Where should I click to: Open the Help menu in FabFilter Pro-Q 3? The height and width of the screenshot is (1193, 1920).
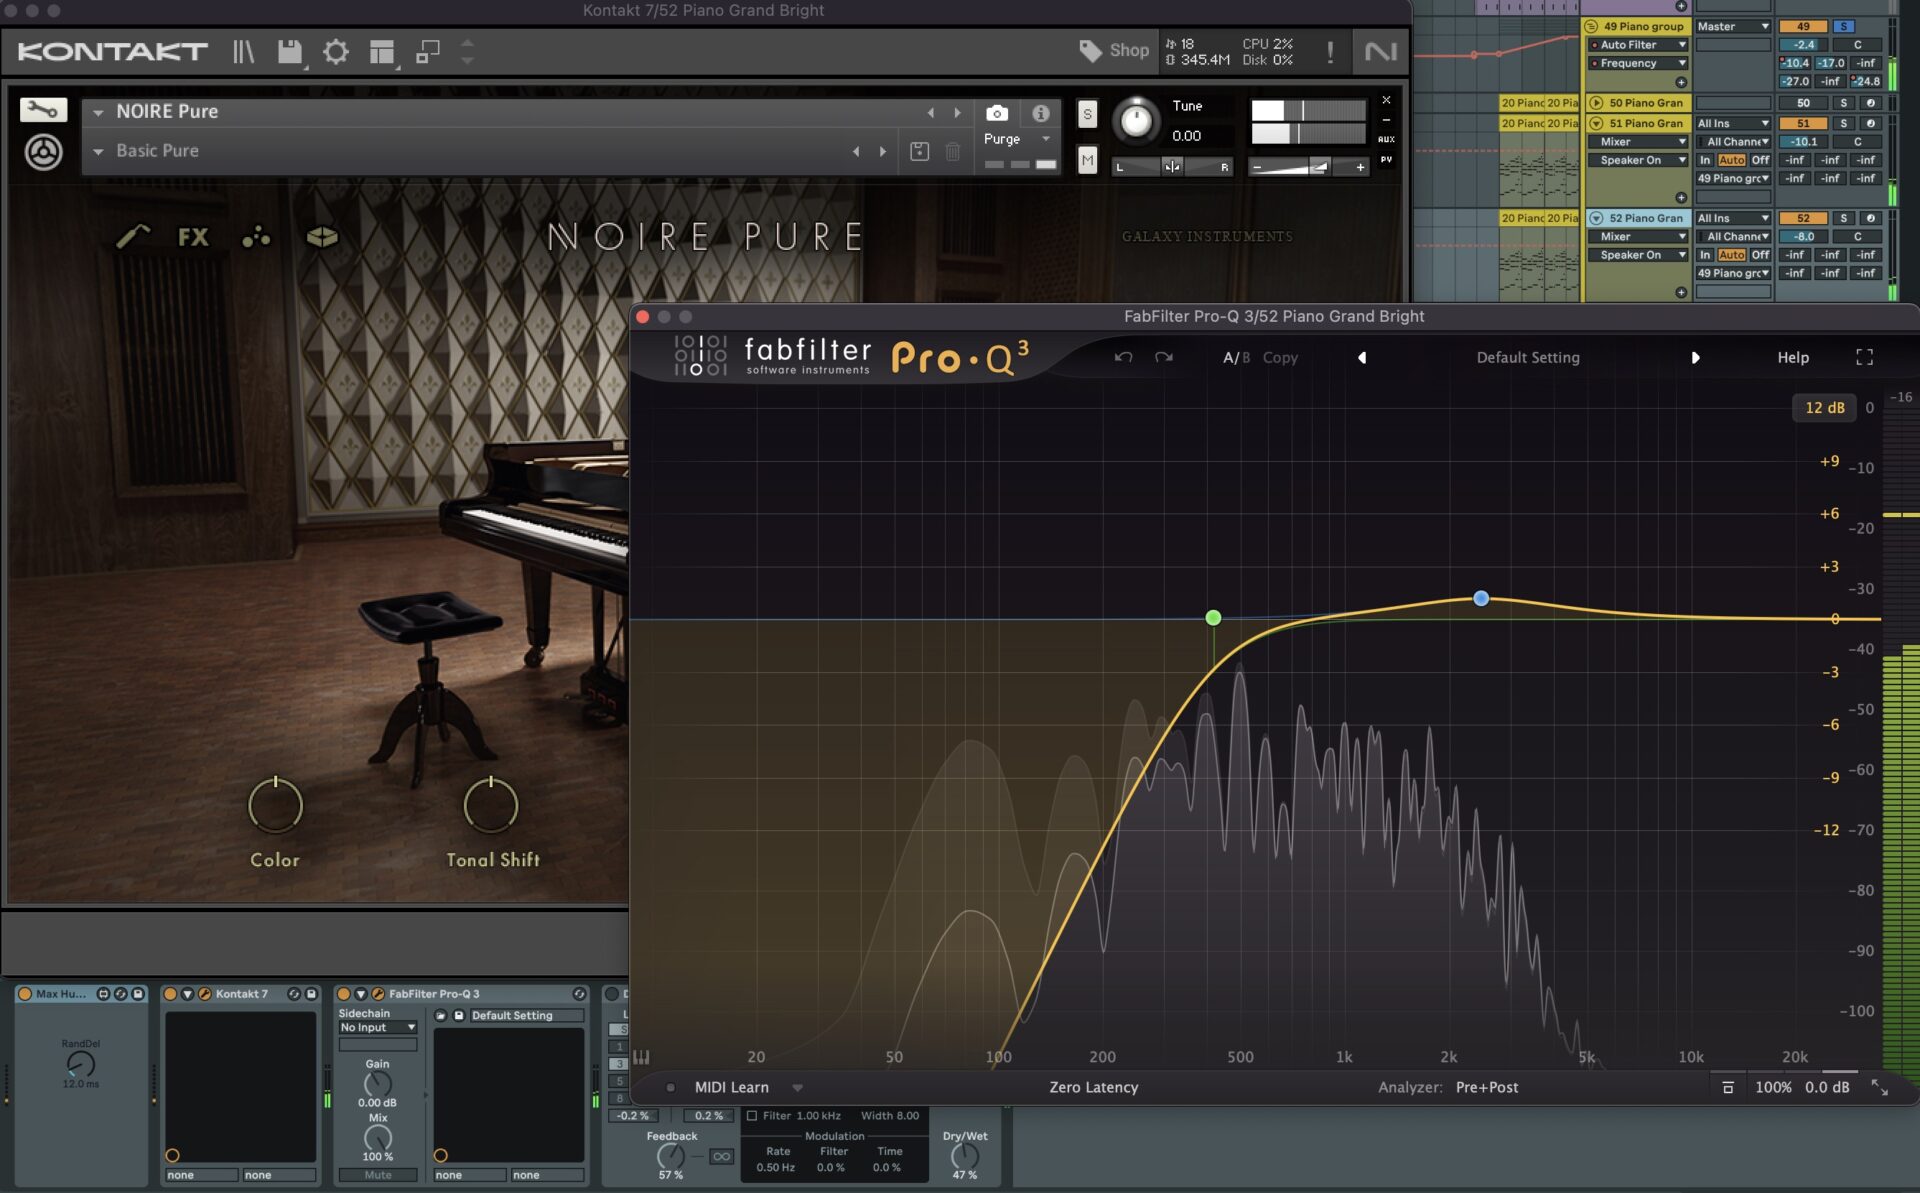1793,357
